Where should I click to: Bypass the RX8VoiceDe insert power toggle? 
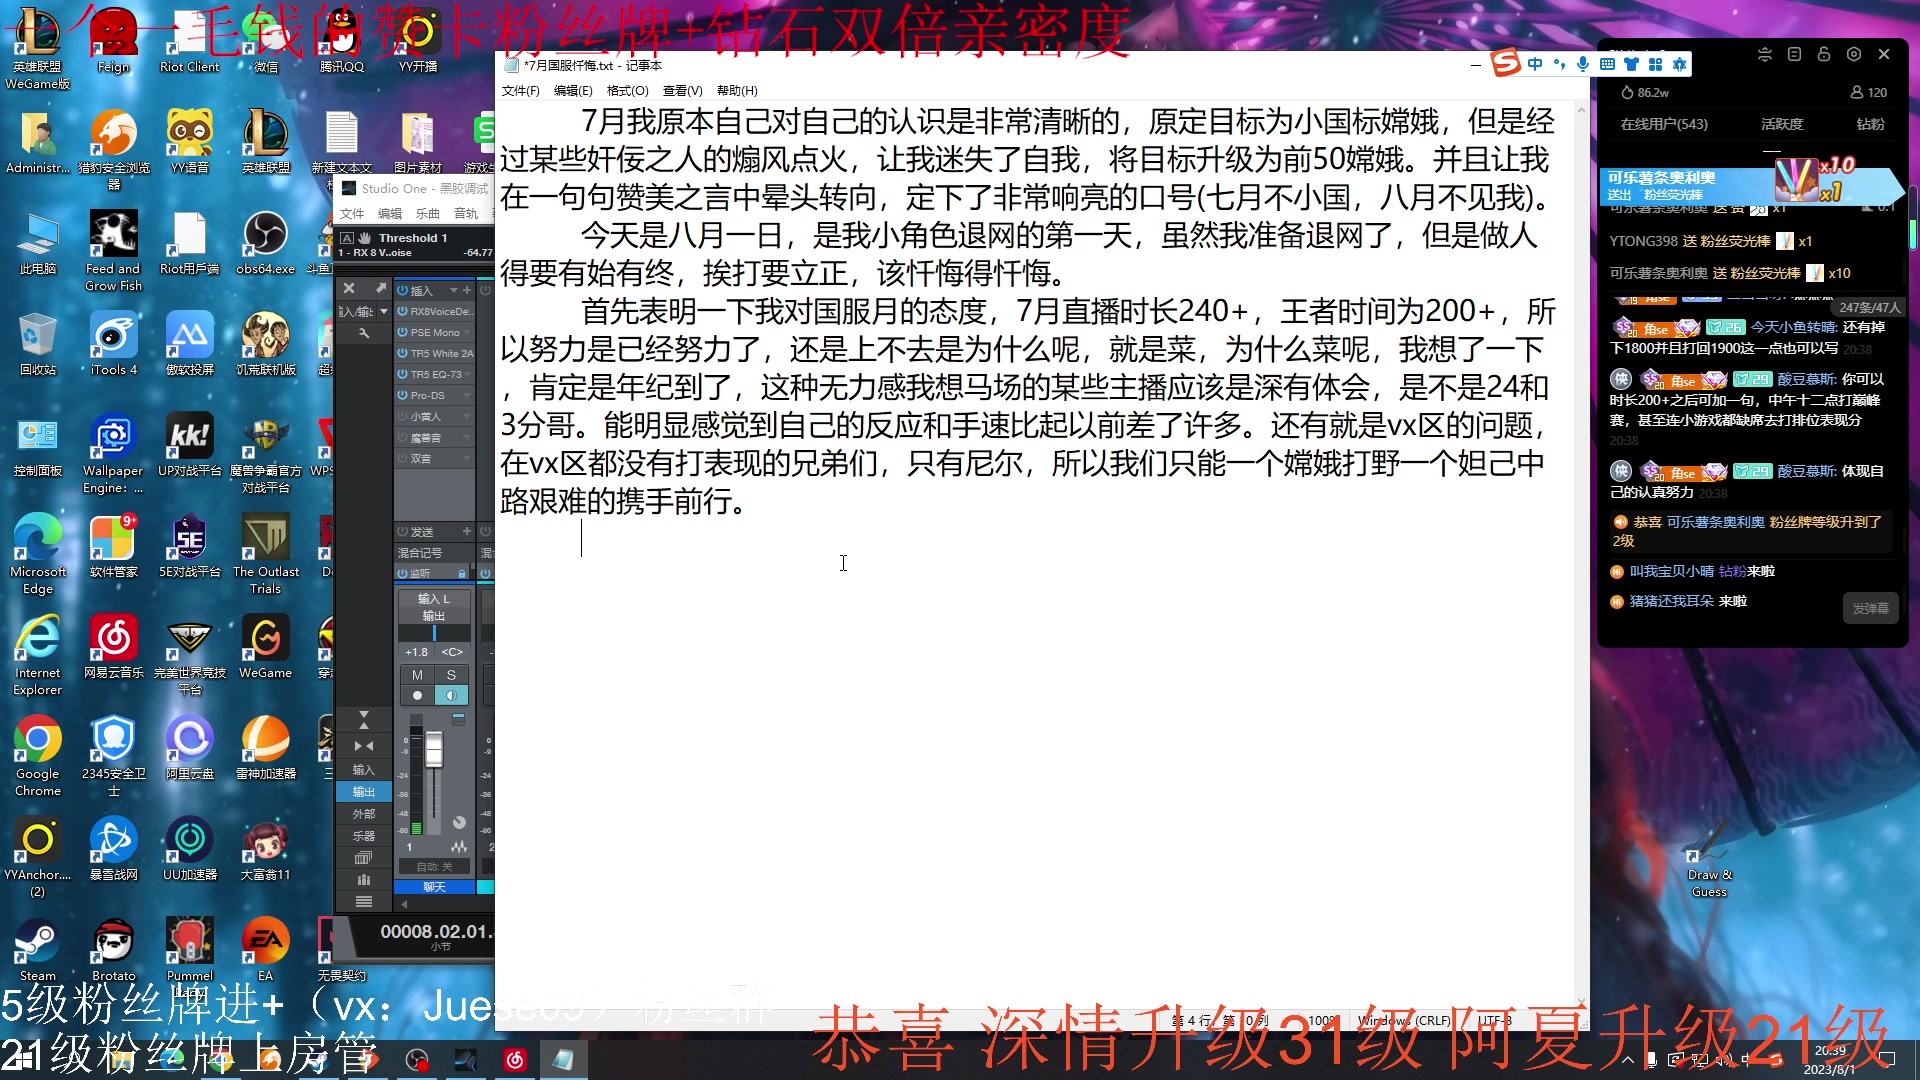[402, 312]
